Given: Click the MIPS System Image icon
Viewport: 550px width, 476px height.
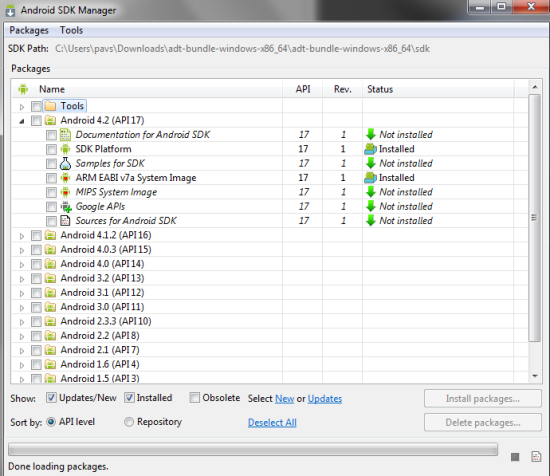Looking at the screenshot, I should click(65, 192).
